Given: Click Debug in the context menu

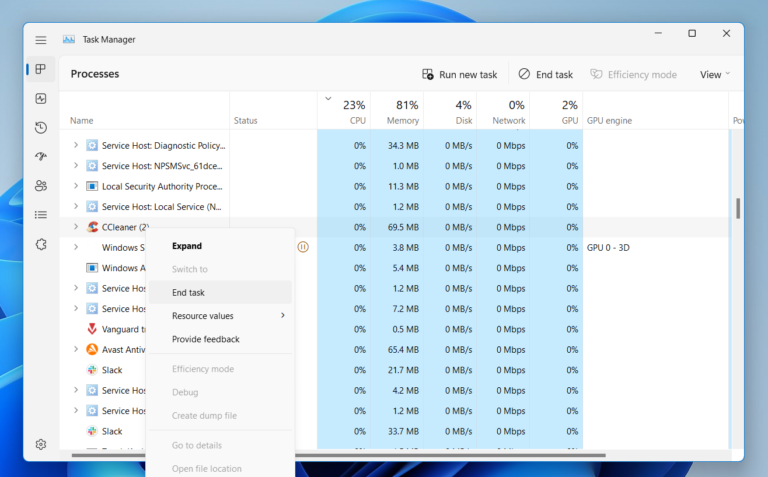Looking at the screenshot, I should click(x=220, y=392).
